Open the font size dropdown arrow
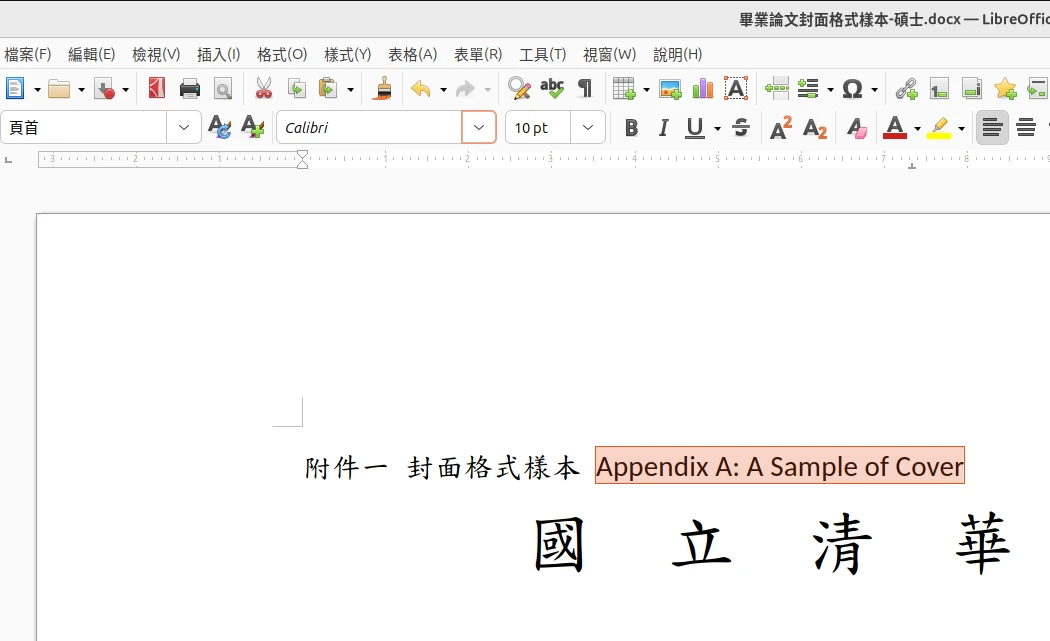Screen dimensions: 1050x641 point(588,127)
